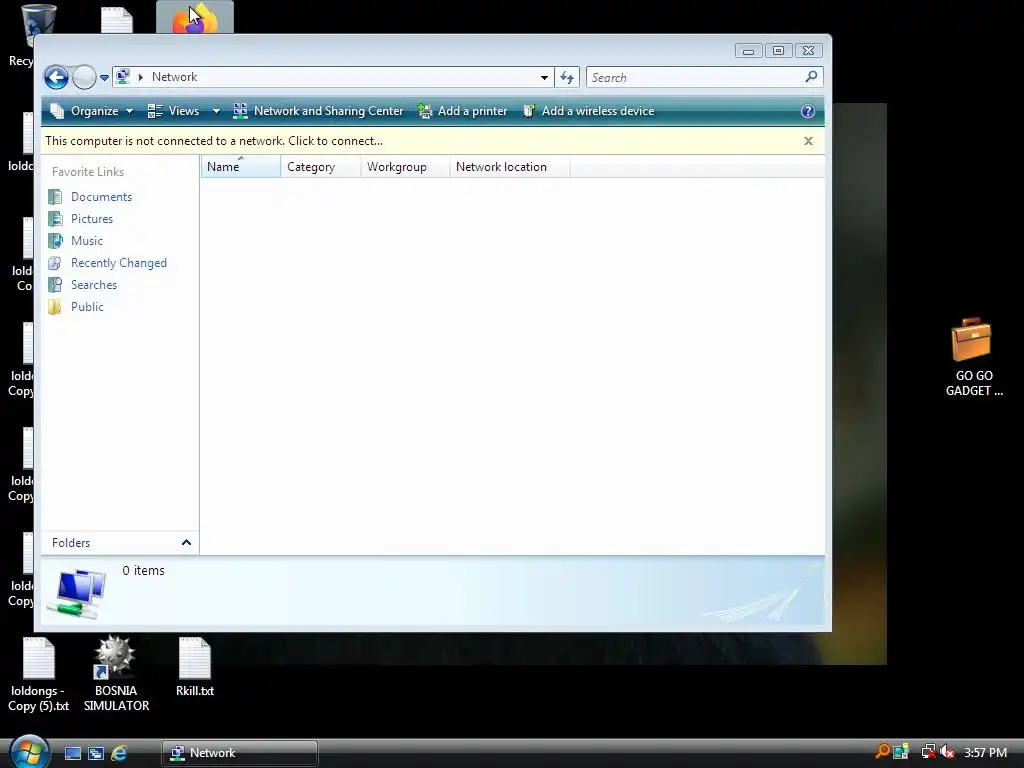Click the breadcrumb arrow before Network
This screenshot has height=768, width=1024.
(140, 77)
